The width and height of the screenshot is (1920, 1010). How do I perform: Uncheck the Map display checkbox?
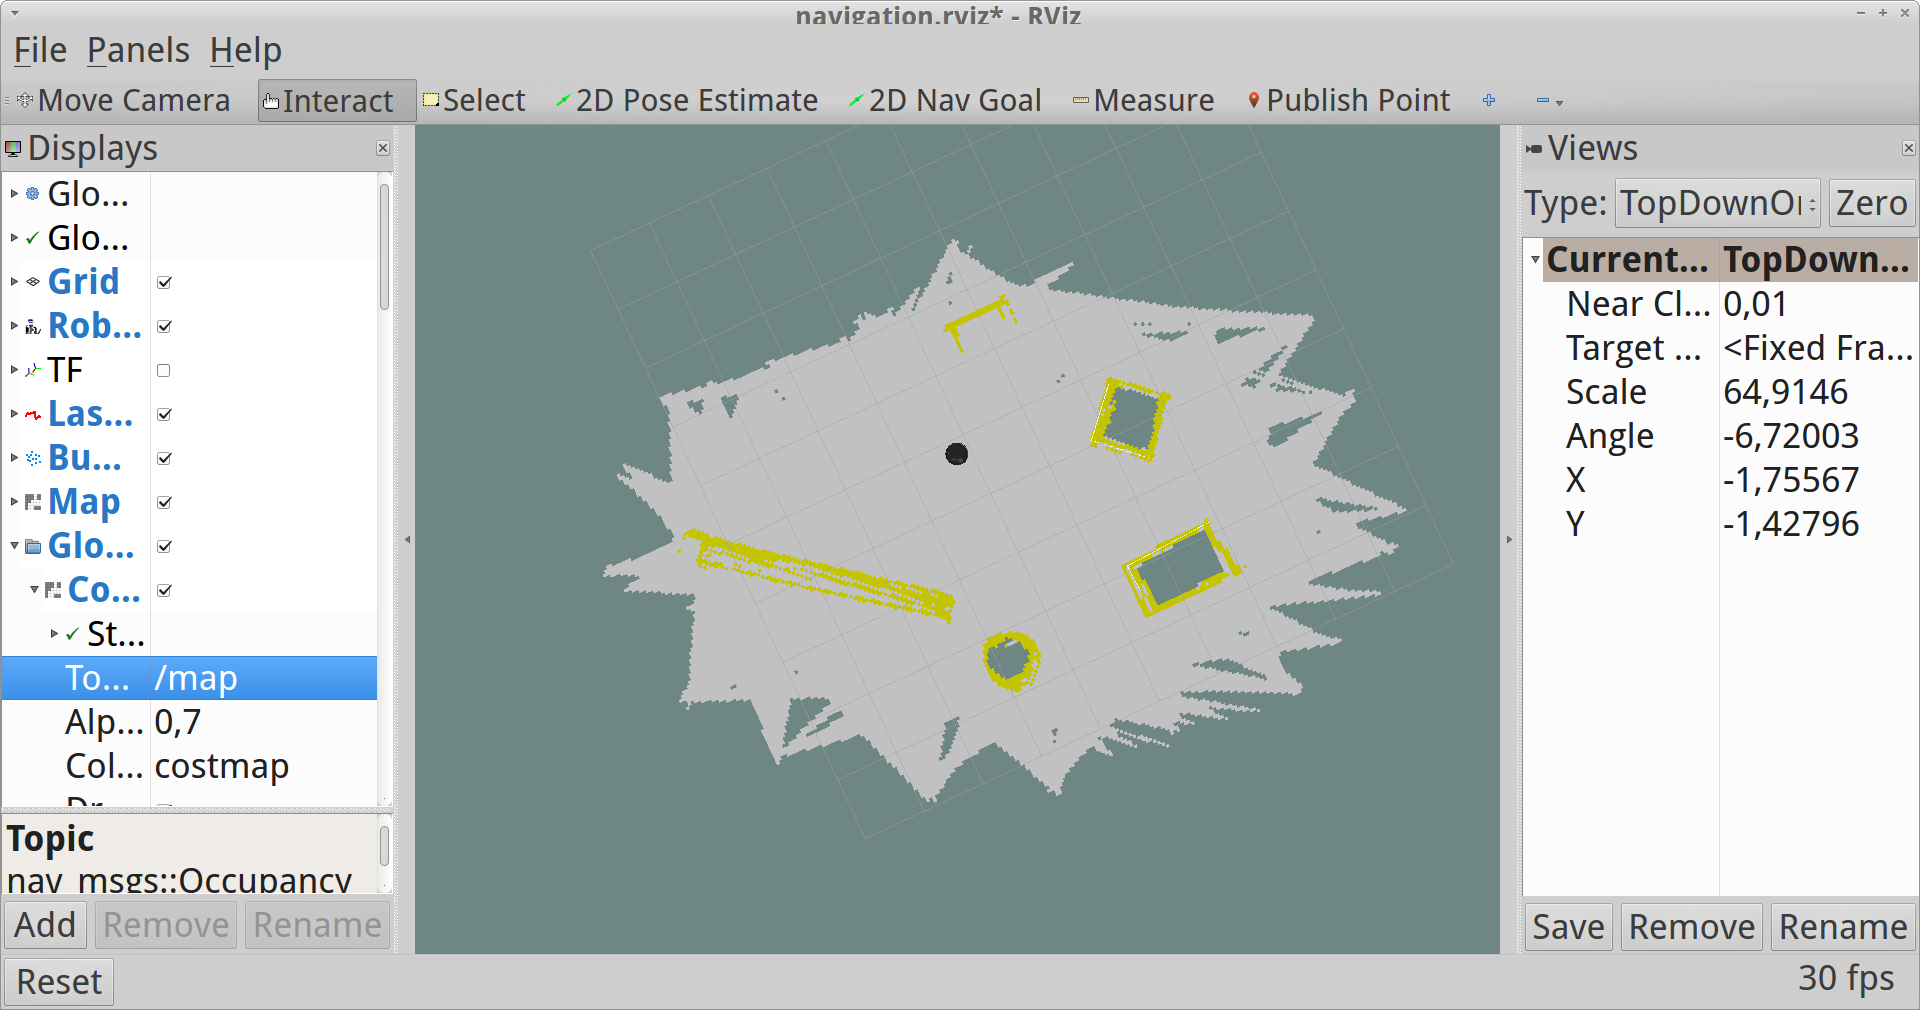point(164,503)
